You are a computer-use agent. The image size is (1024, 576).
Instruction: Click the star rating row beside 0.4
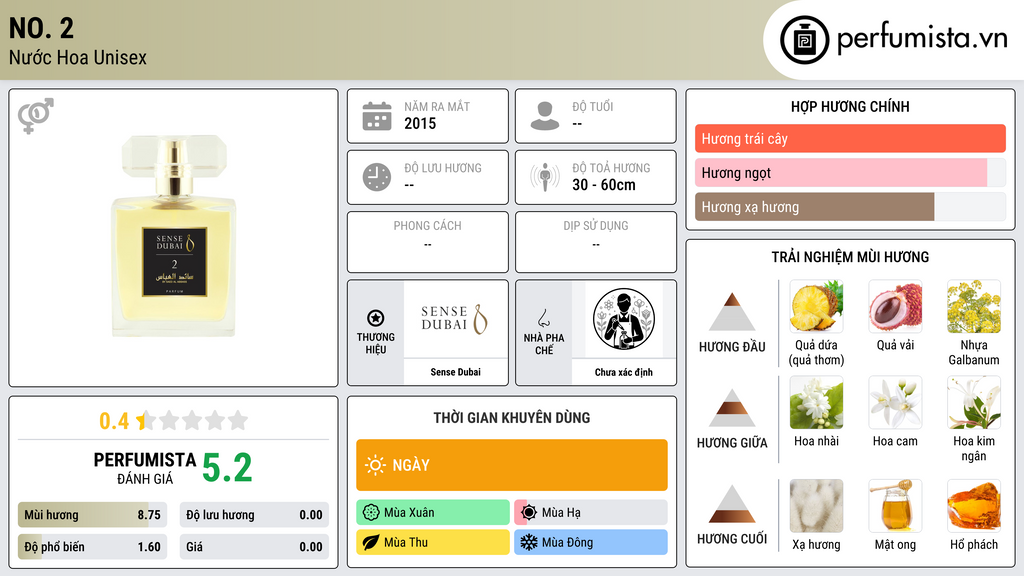pos(192,420)
